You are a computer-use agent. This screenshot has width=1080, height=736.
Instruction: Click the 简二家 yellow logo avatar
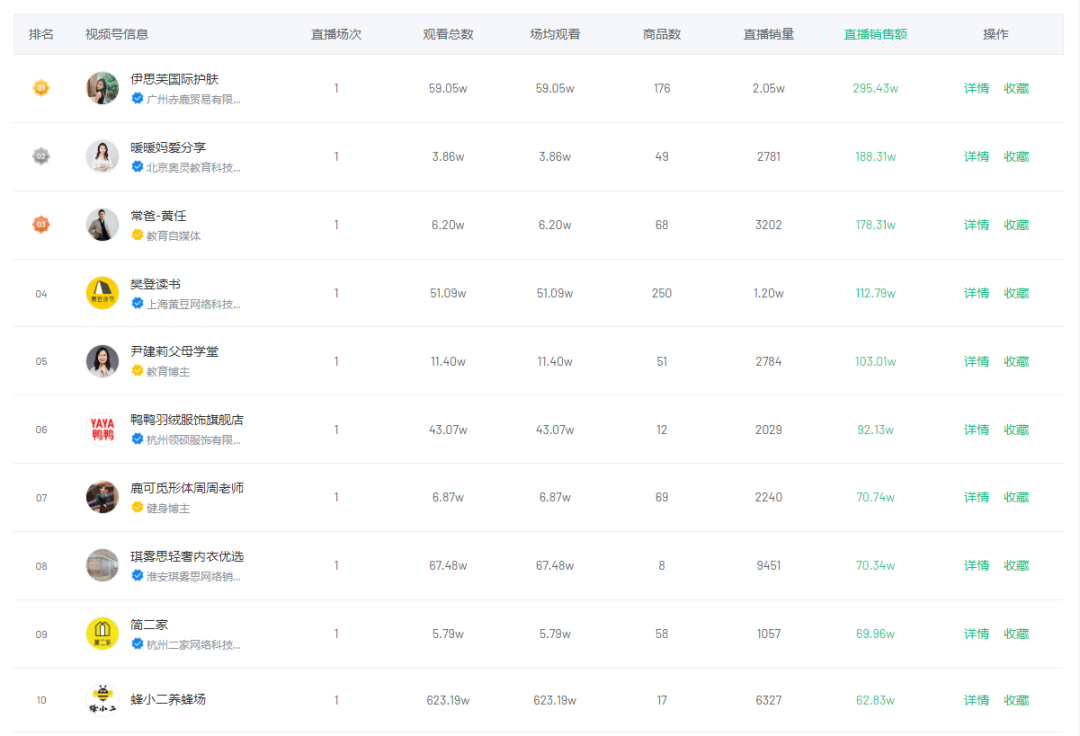click(102, 633)
